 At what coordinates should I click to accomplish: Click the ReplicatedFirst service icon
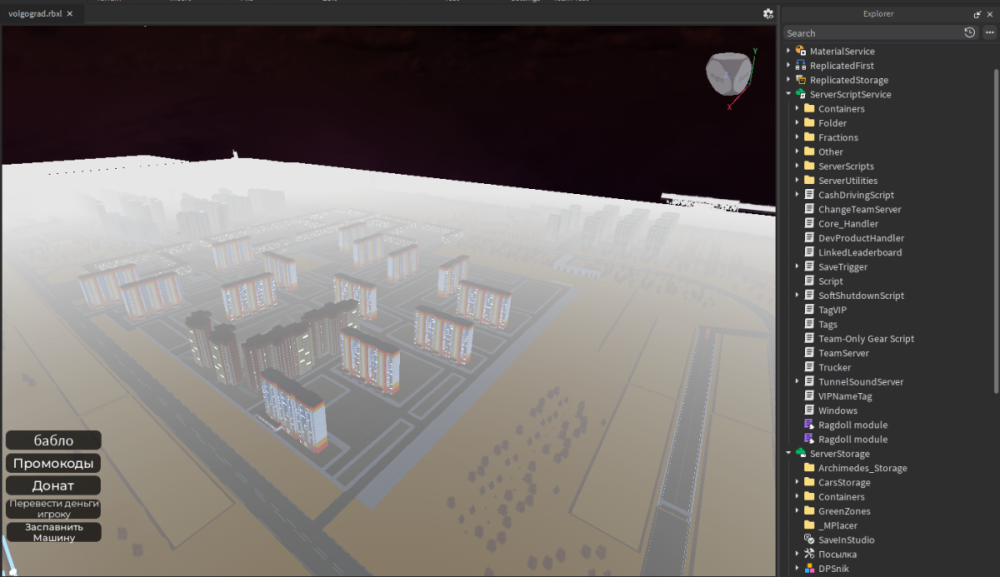click(800, 65)
